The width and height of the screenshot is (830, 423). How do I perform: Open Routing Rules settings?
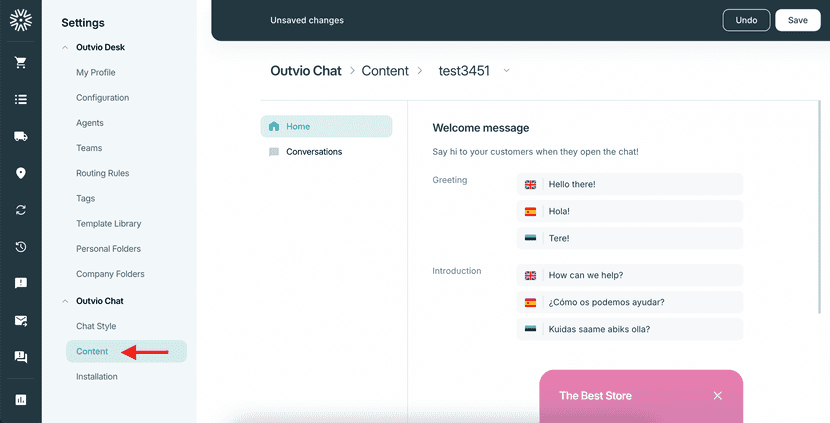pyautogui.click(x=103, y=173)
